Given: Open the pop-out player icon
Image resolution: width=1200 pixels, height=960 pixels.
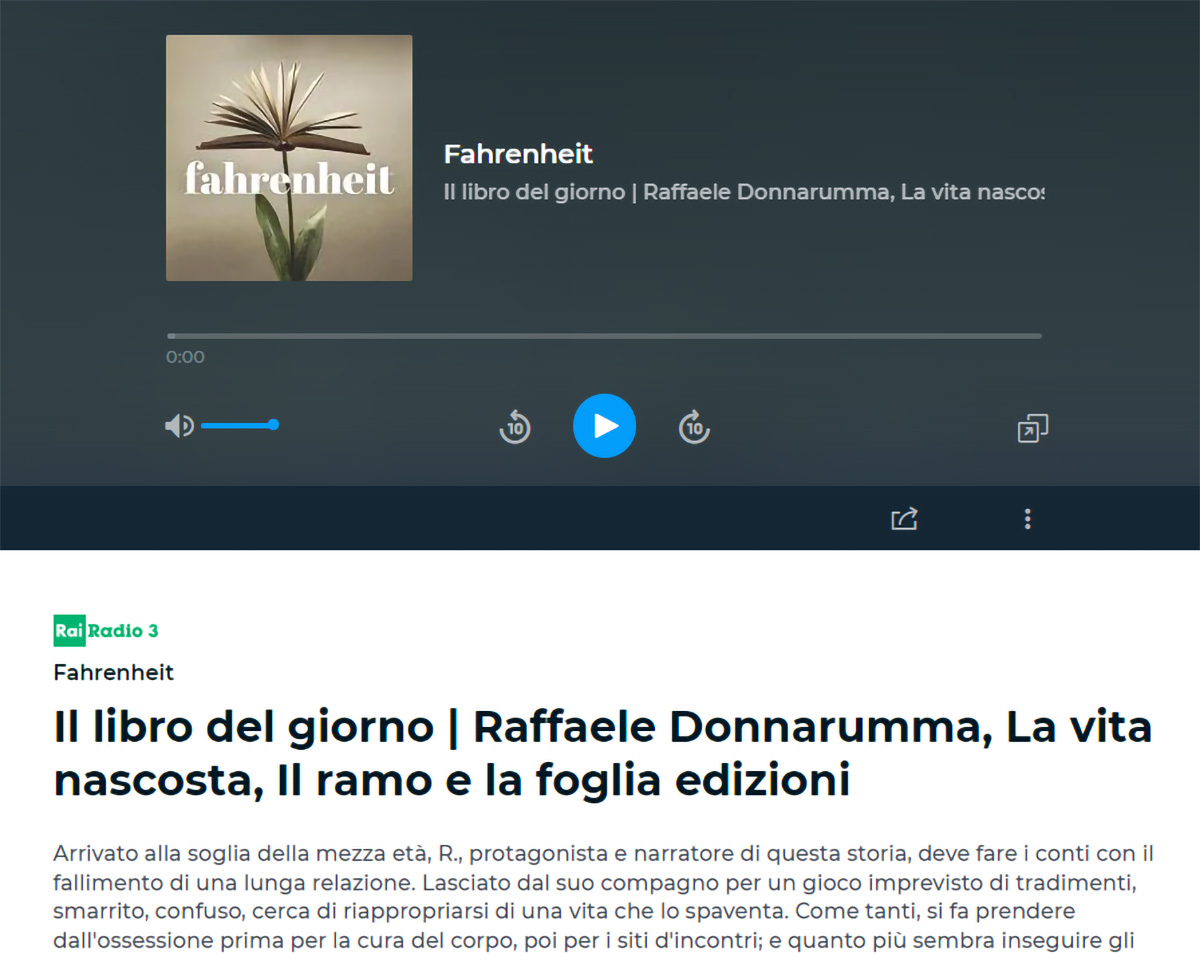Looking at the screenshot, I should [1032, 428].
